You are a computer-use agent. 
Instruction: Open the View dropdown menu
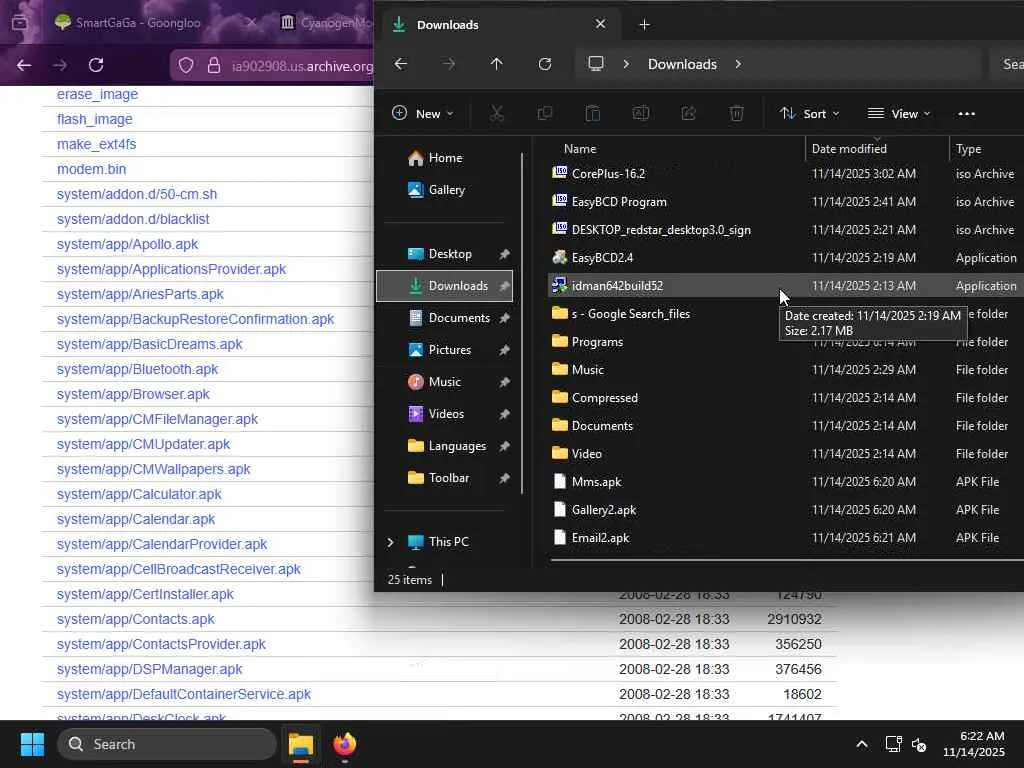(x=899, y=114)
